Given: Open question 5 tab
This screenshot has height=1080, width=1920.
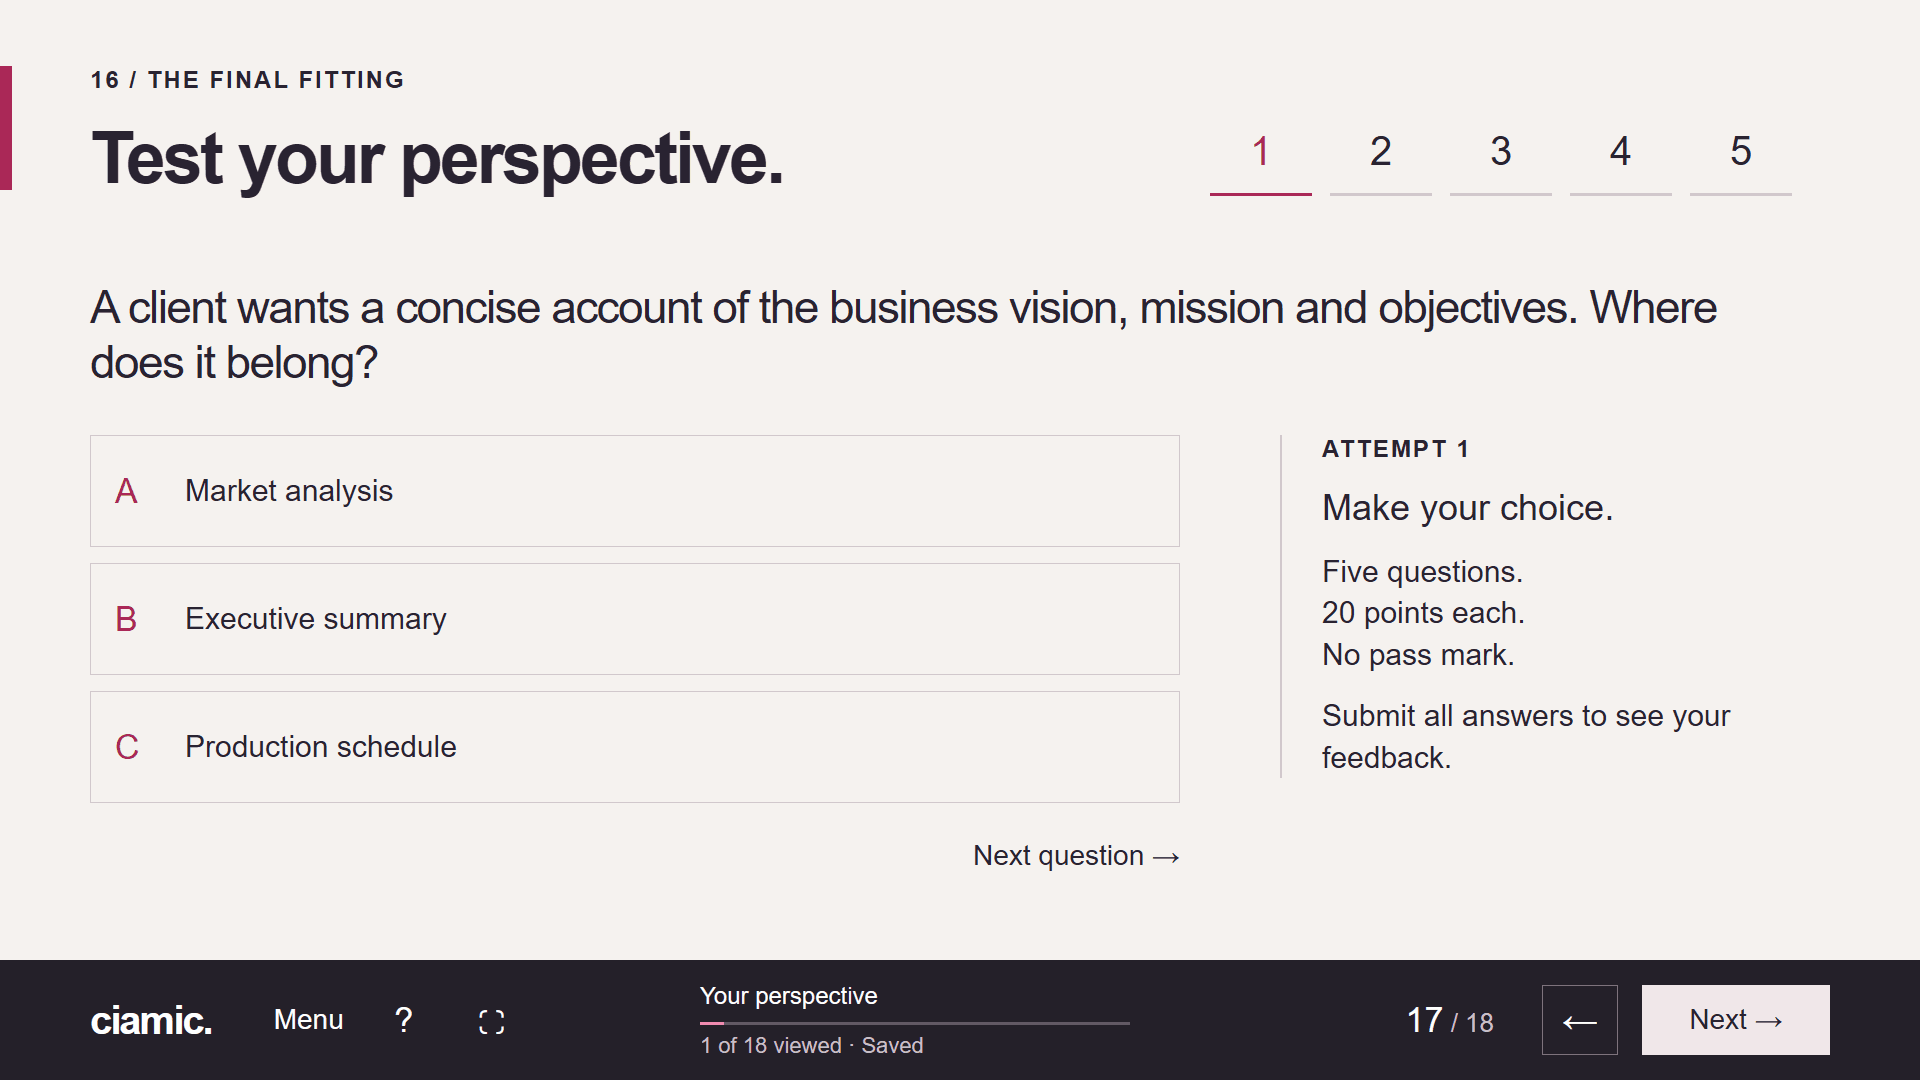Looking at the screenshot, I should tap(1740, 160).
